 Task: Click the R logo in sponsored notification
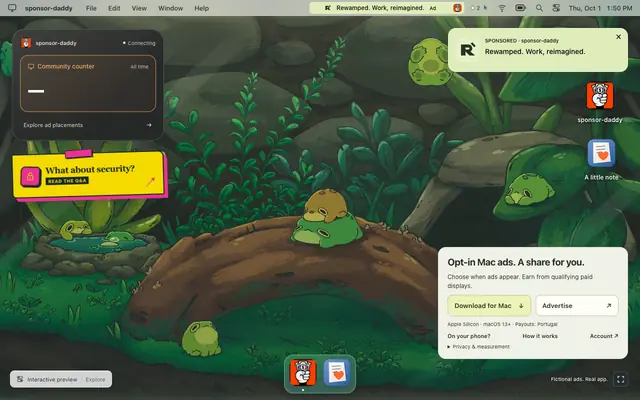pos(468,50)
